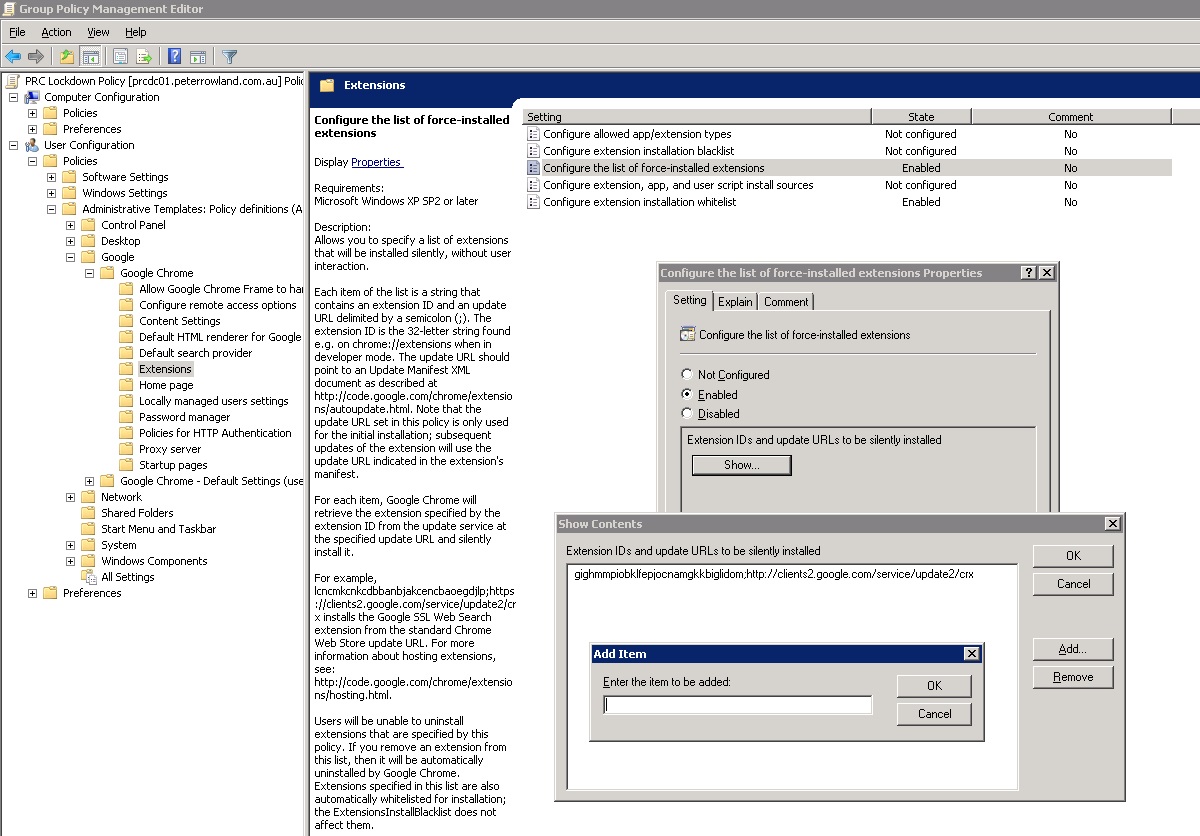Click the Show button for extension IDs
The image size is (1200, 836).
click(x=740, y=464)
